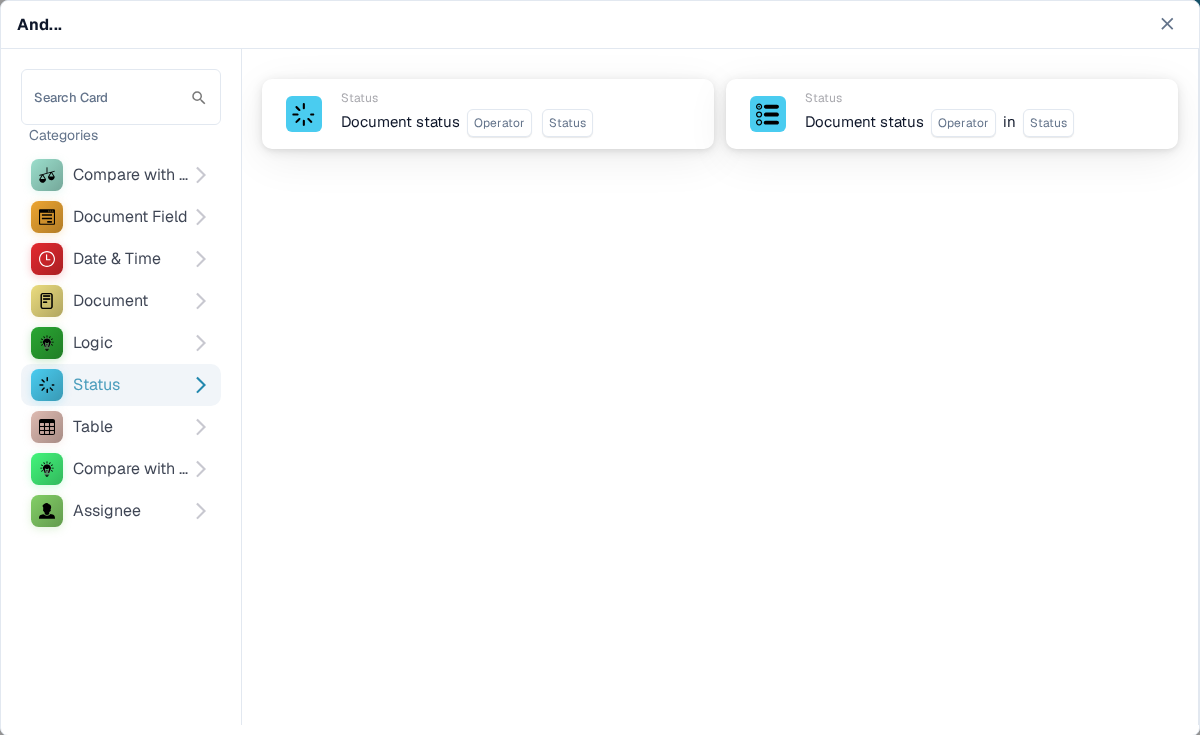Expand the Document category chevron

[x=201, y=301]
